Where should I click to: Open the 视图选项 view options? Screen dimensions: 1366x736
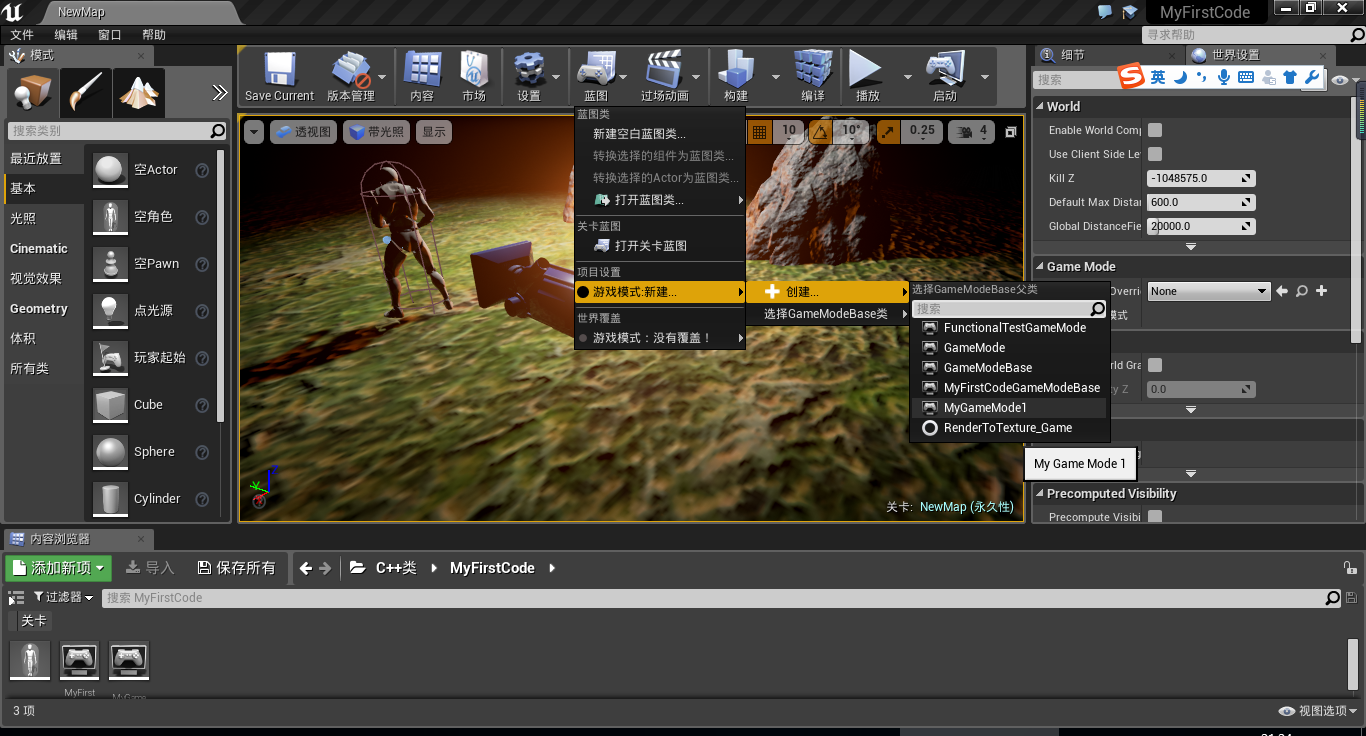[x=1319, y=711]
